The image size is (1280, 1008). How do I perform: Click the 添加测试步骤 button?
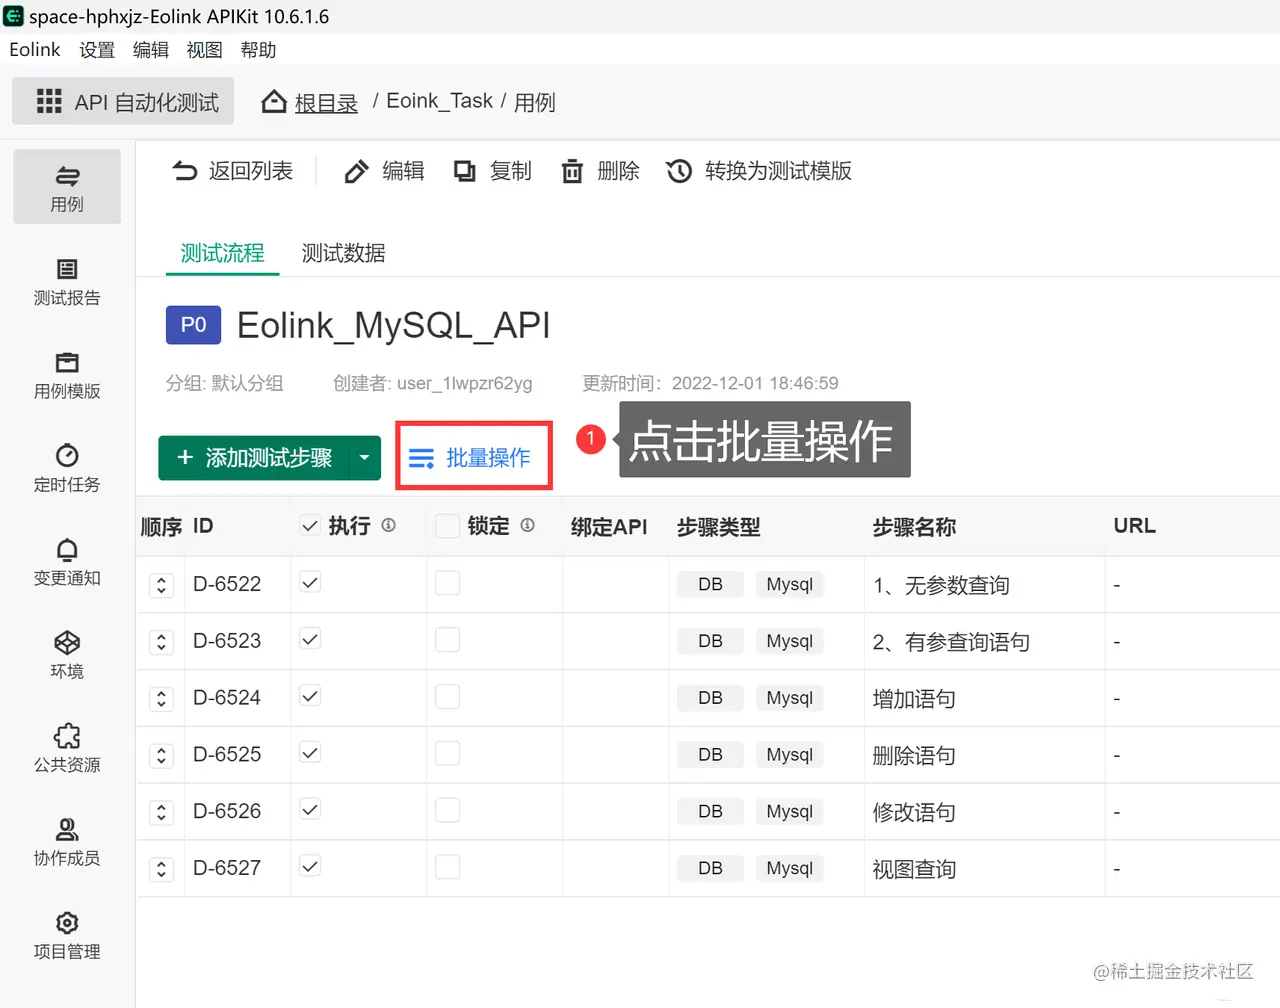[x=253, y=458]
